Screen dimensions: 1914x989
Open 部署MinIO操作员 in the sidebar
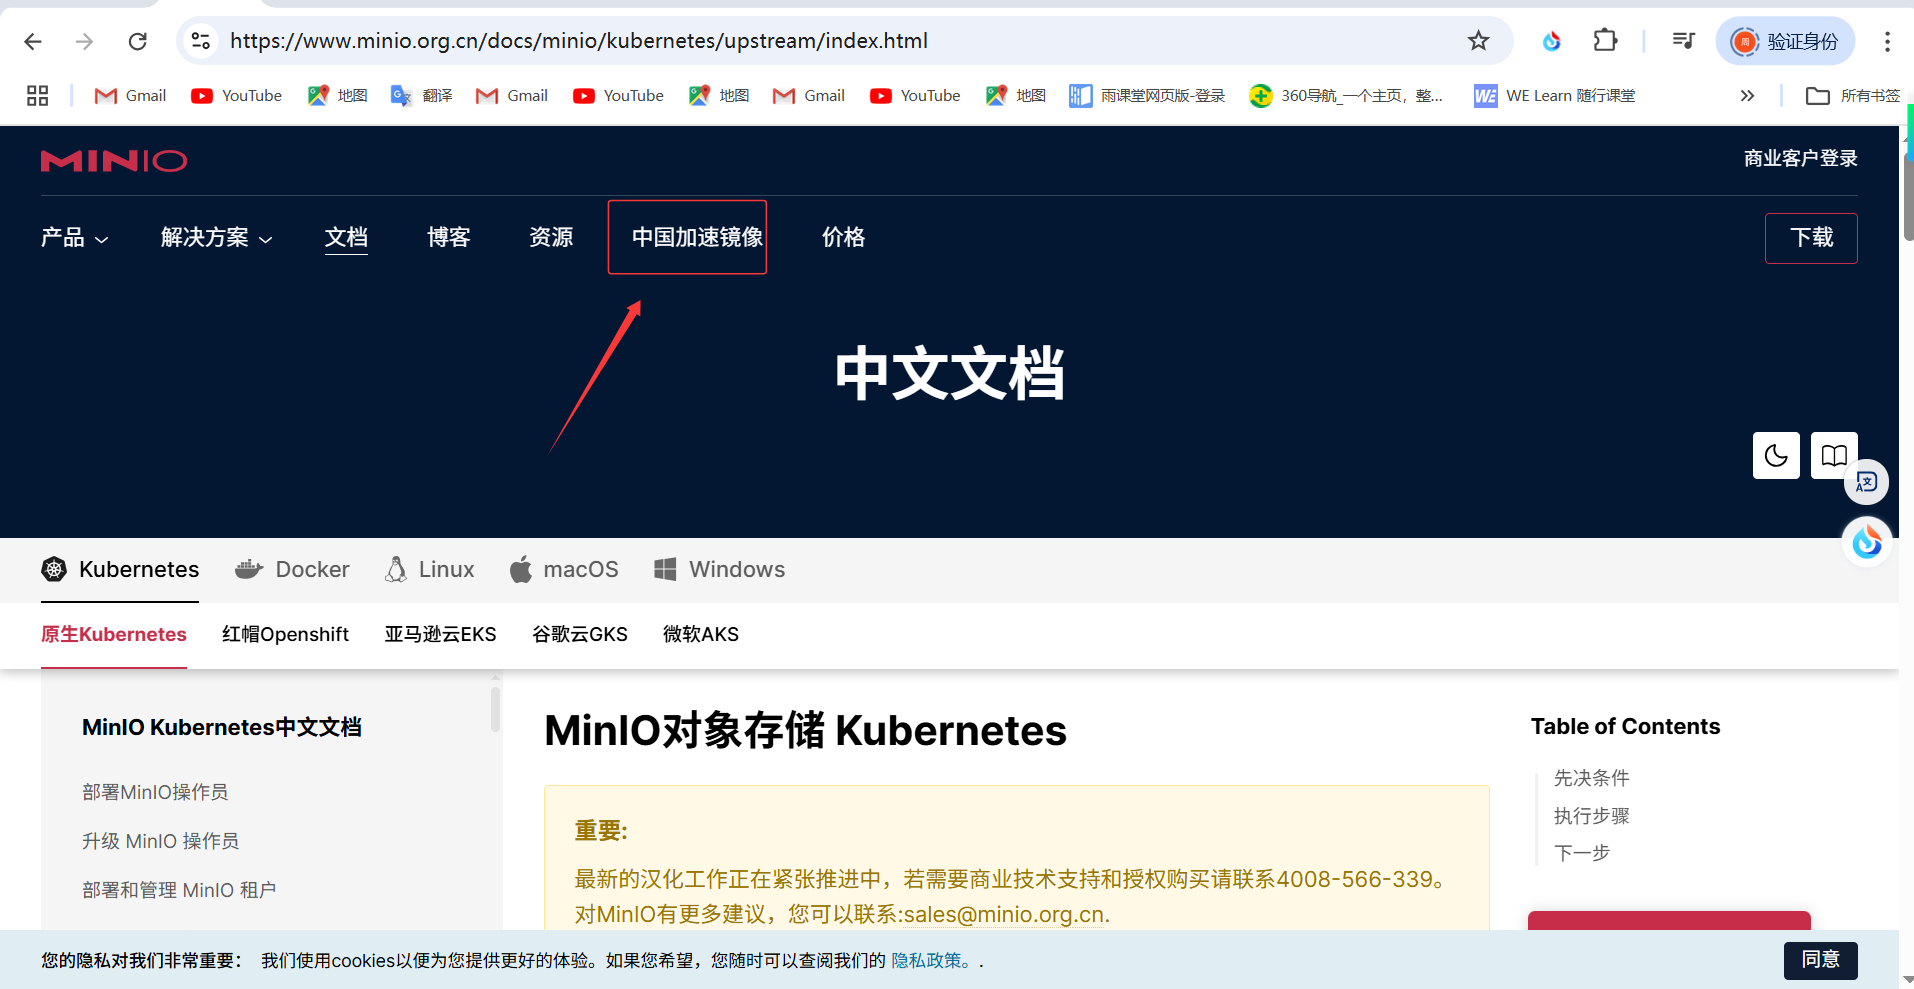[x=155, y=792]
